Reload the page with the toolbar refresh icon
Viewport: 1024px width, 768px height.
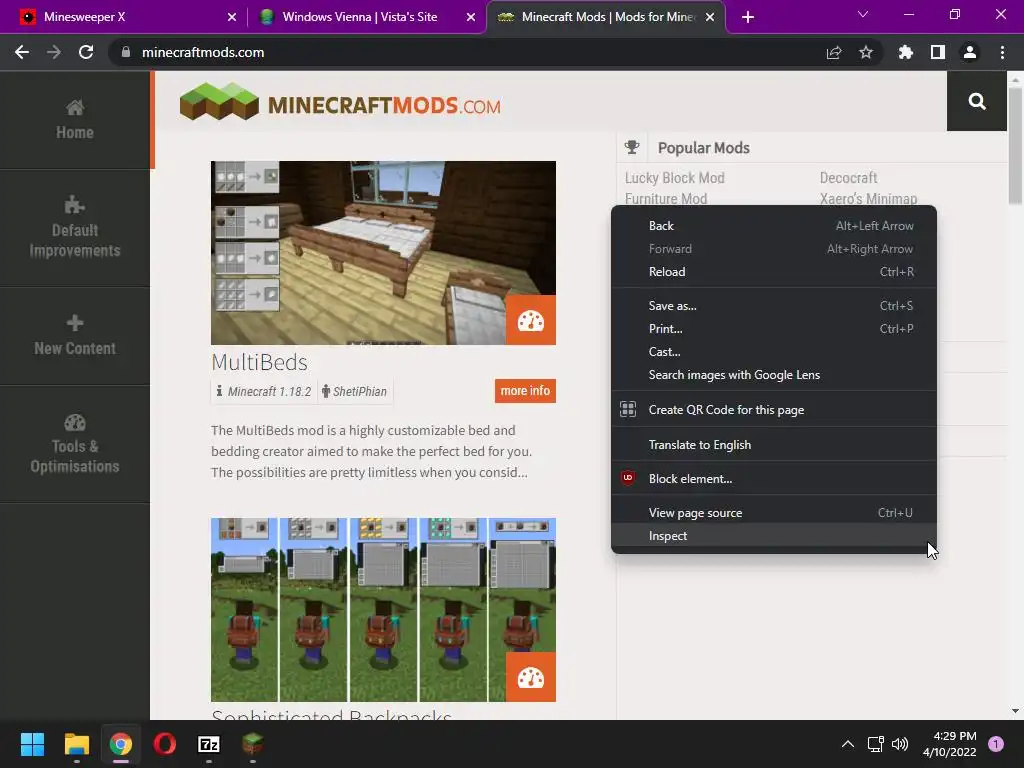(x=86, y=52)
